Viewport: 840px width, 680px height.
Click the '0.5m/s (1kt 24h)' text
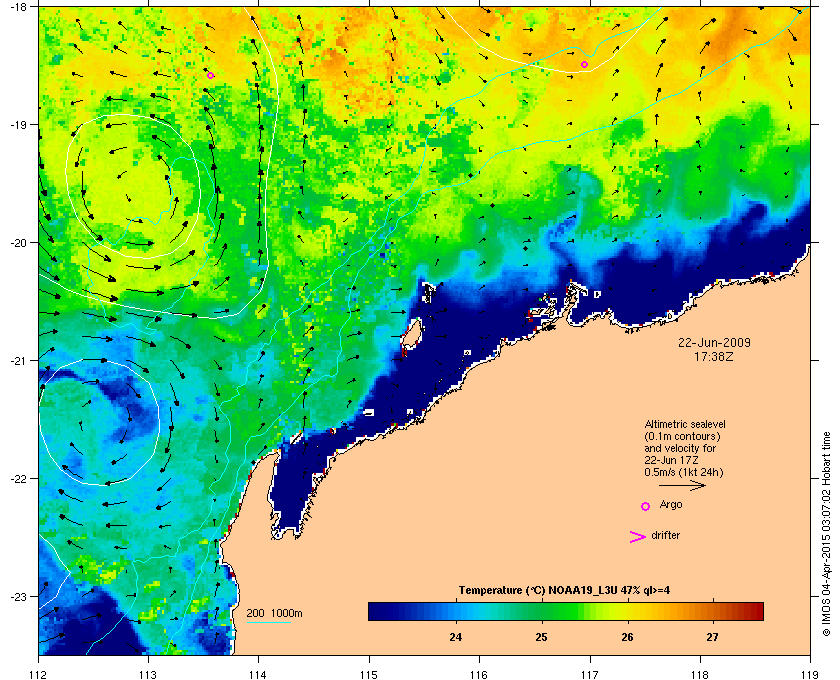[x=684, y=473]
